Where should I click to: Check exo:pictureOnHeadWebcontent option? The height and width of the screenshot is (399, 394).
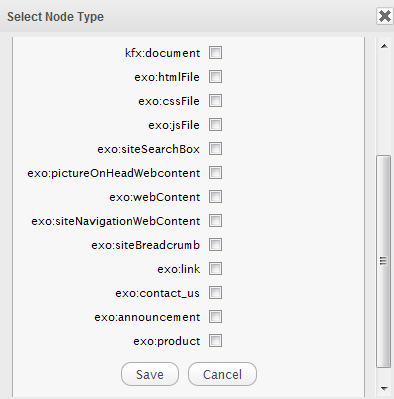[215, 173]
